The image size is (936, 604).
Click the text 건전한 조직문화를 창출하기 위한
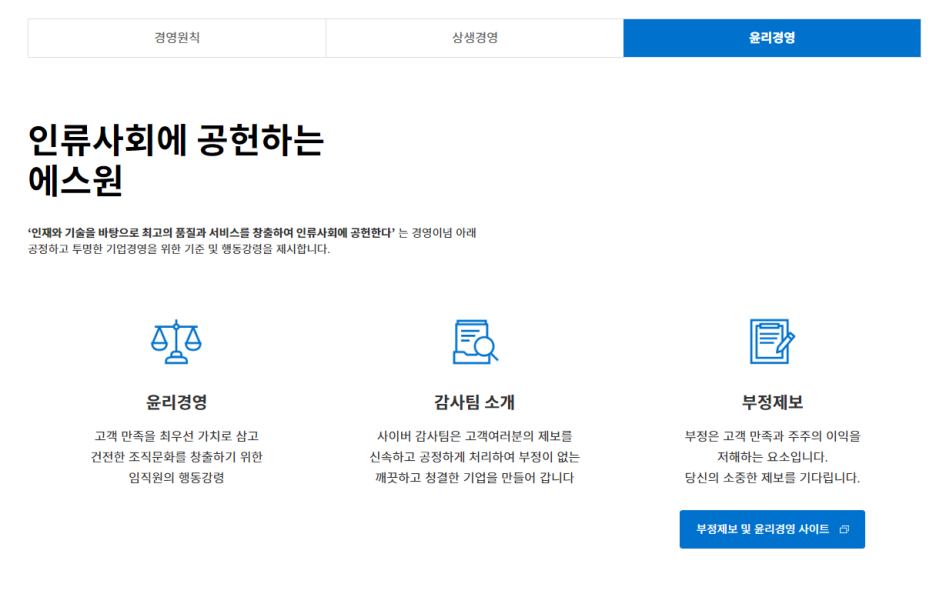(176, 457)
